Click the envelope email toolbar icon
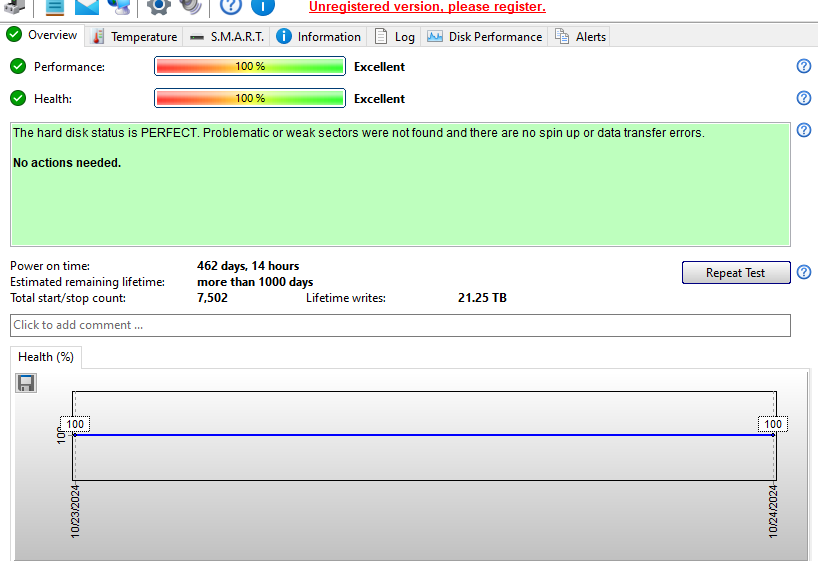The width and height of the screenshot is (818, 561). tap(87, 6)
